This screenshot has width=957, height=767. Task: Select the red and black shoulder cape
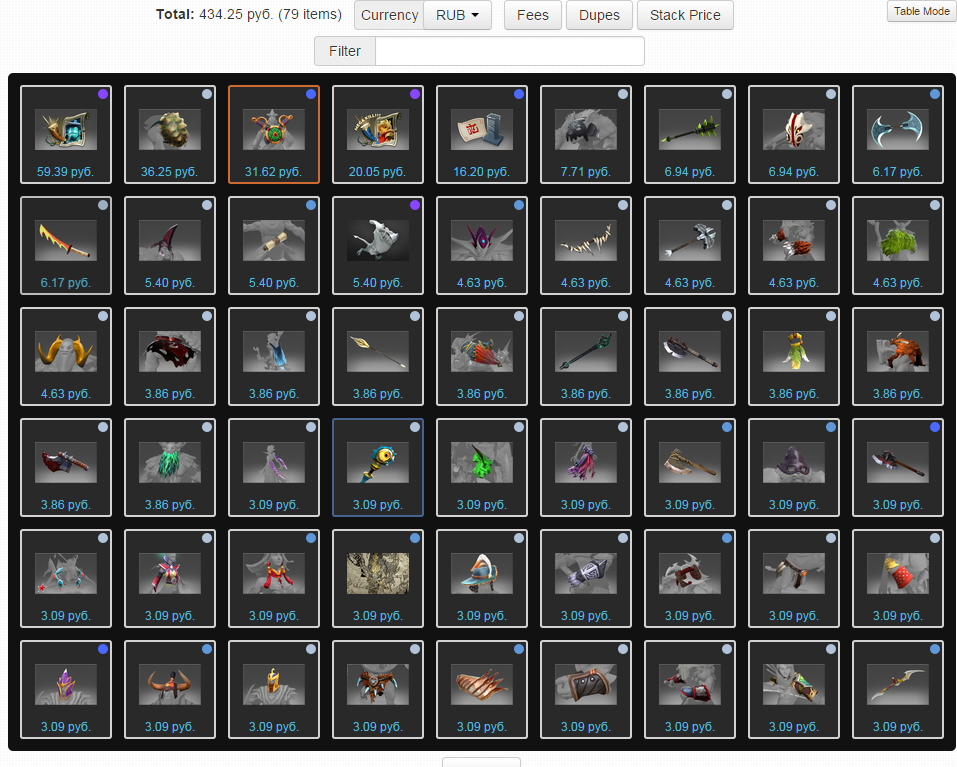point(170,356)
